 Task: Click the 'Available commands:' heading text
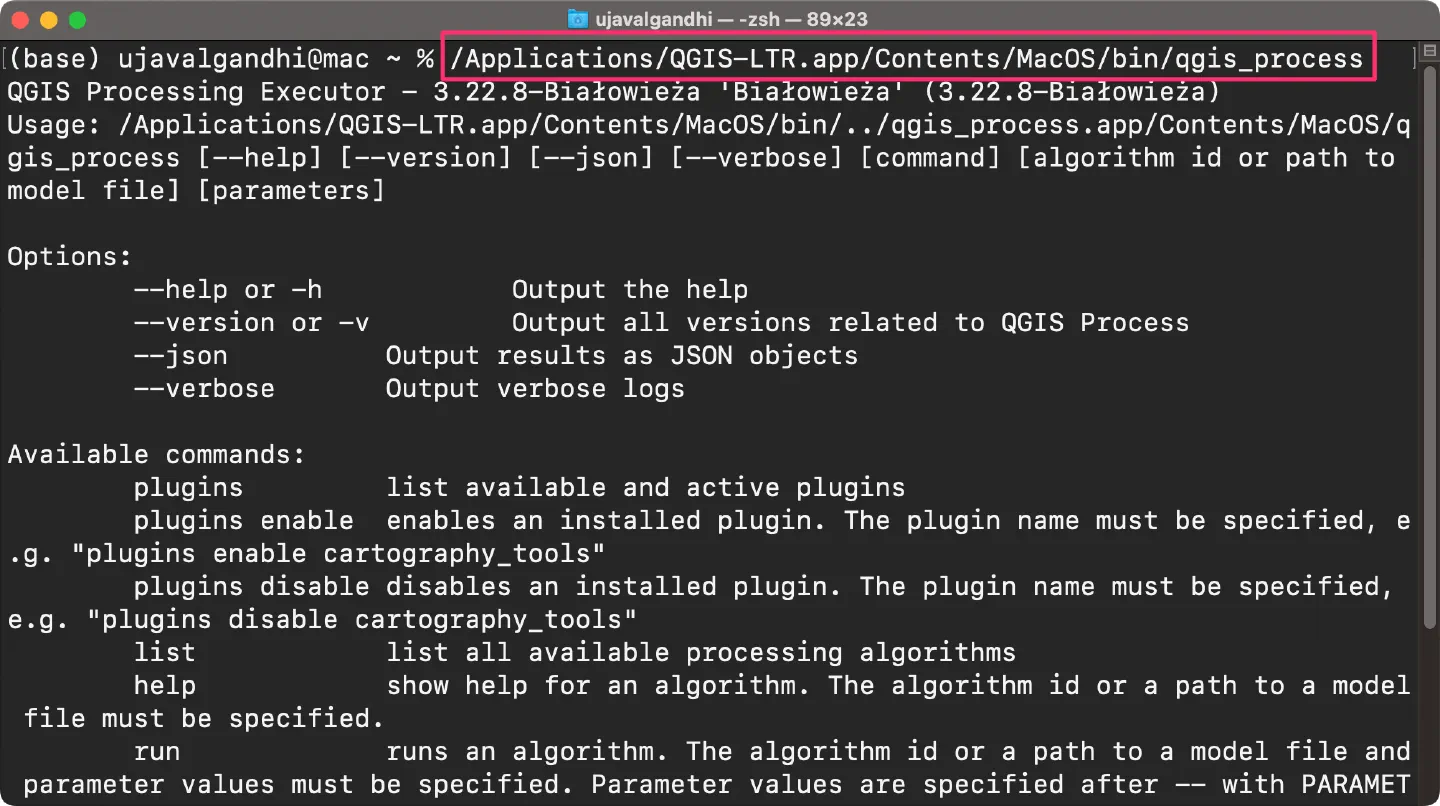click(156, 455)
